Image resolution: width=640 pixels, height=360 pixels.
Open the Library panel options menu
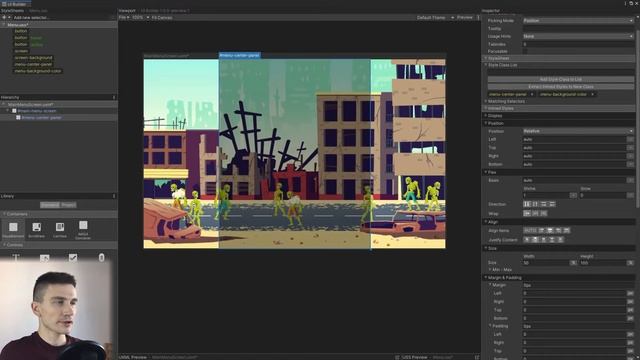[114, 196]
